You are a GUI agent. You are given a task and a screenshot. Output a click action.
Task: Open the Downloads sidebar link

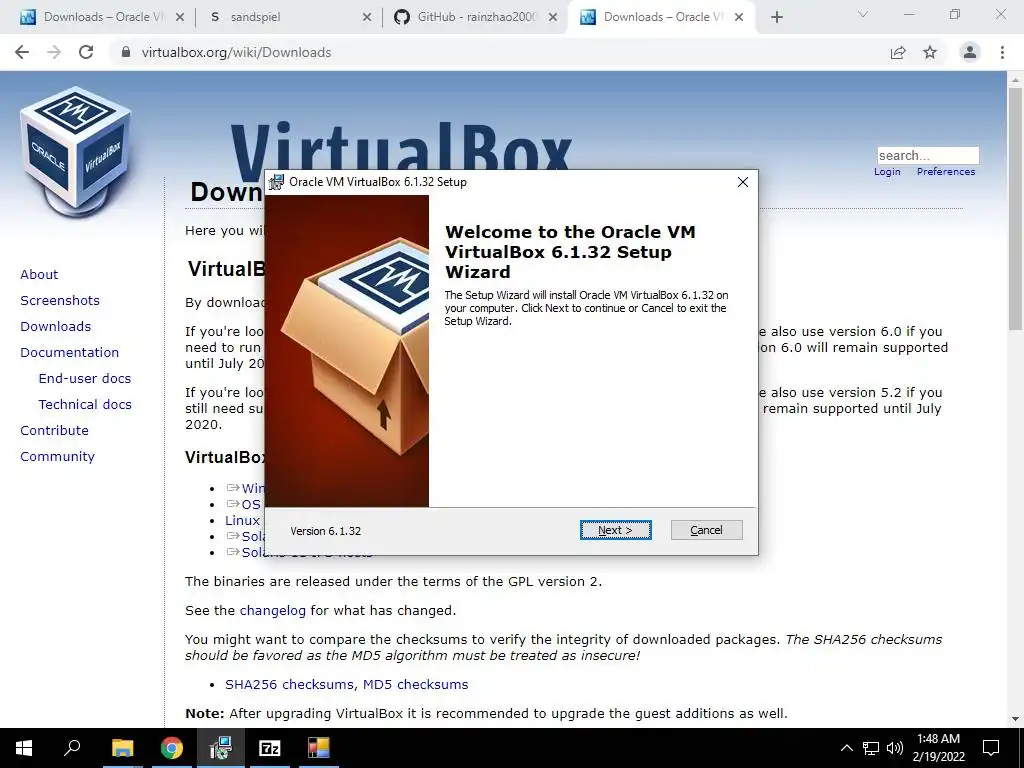tap(56, 327)
